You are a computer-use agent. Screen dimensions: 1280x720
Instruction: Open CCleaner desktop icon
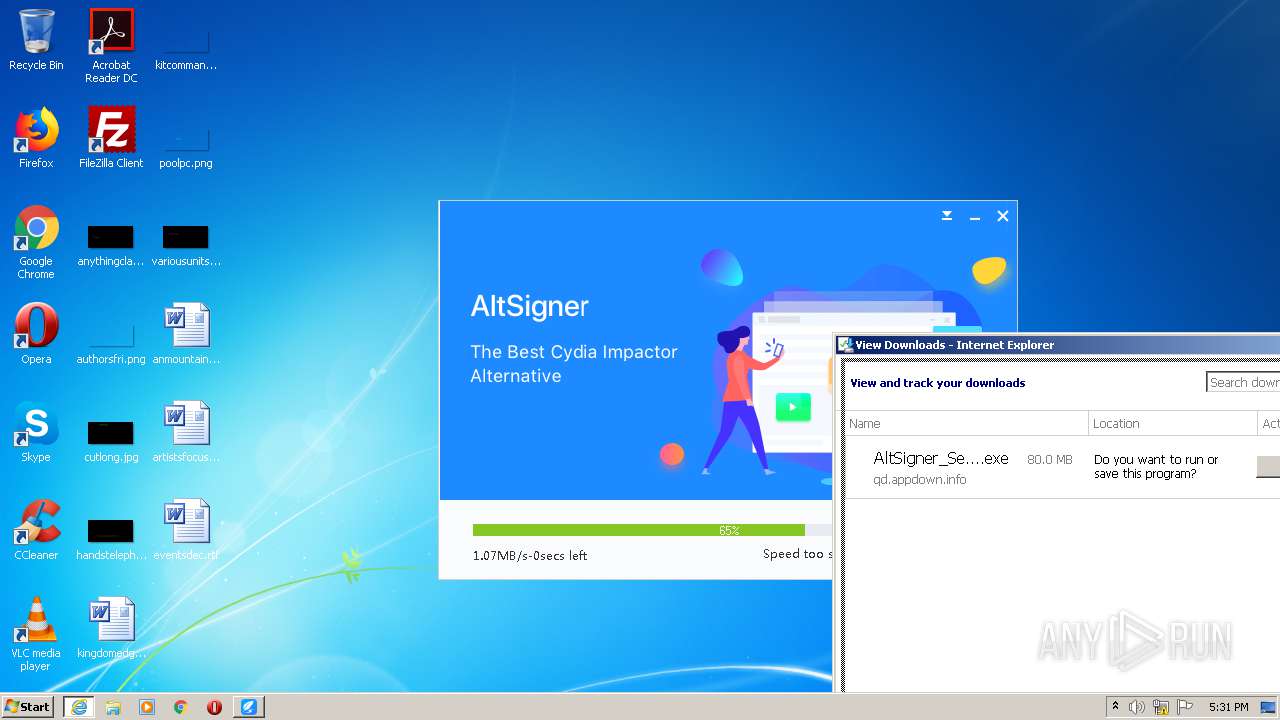coord(36,530)
